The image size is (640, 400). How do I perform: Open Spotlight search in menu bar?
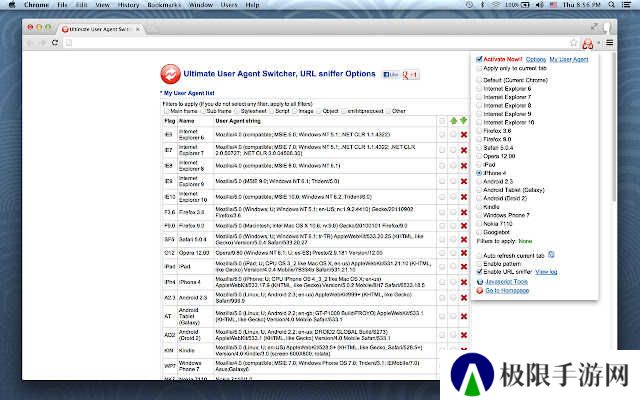[611, 5]
